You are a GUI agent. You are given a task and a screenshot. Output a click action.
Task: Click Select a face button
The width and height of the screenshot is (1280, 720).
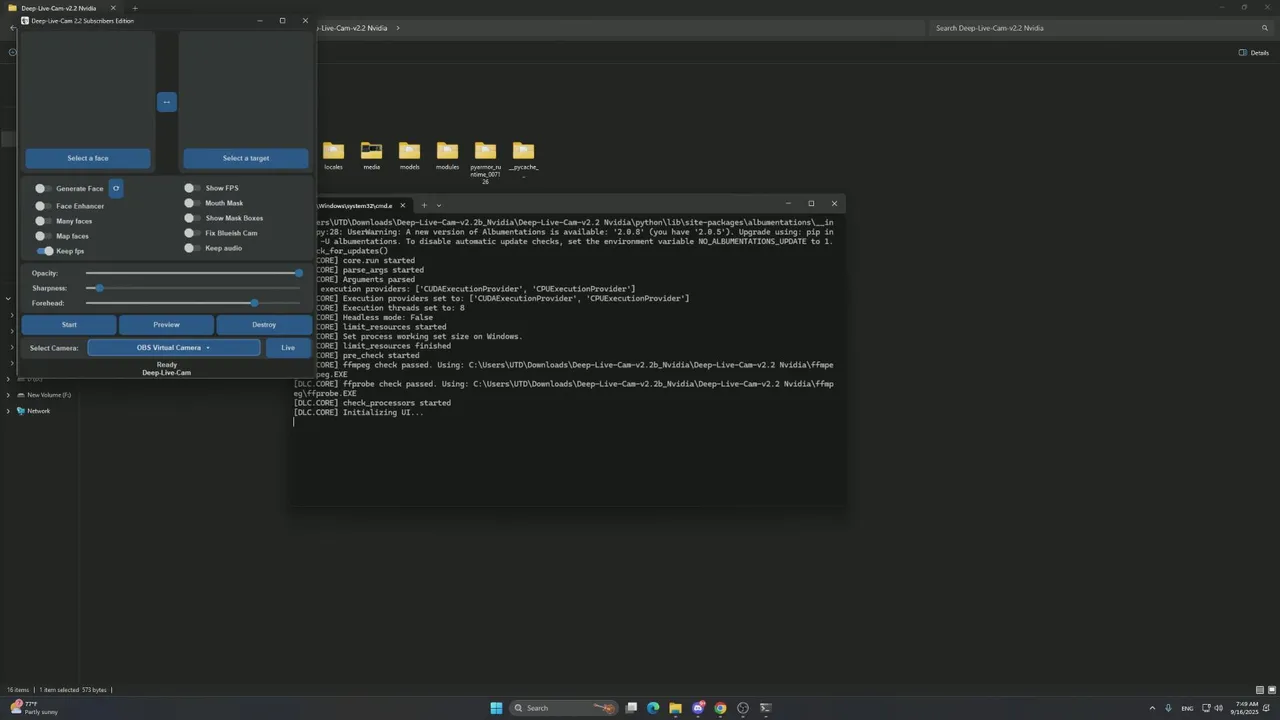(x=88, y=158)
